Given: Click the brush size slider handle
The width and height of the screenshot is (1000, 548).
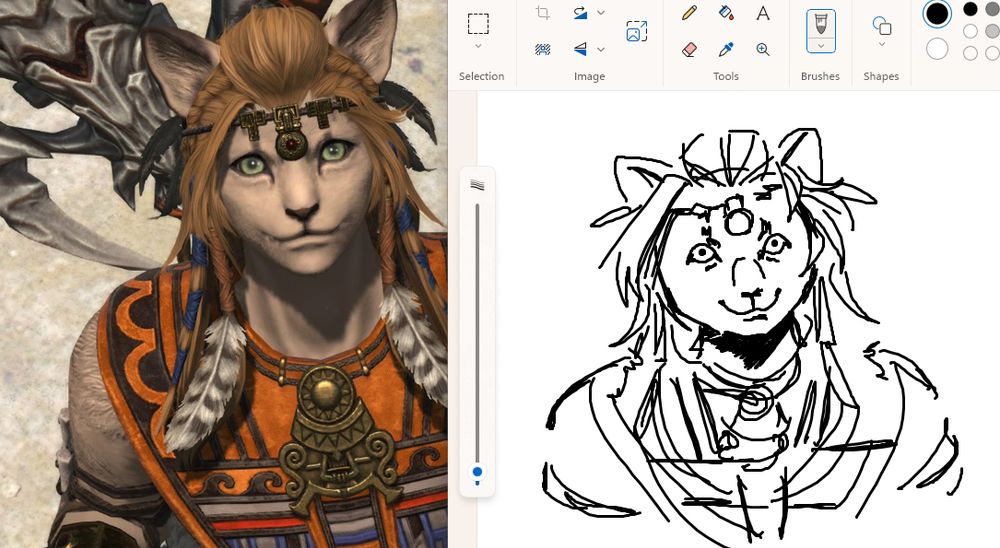Looking at the screenshot, I should [477, 473].
